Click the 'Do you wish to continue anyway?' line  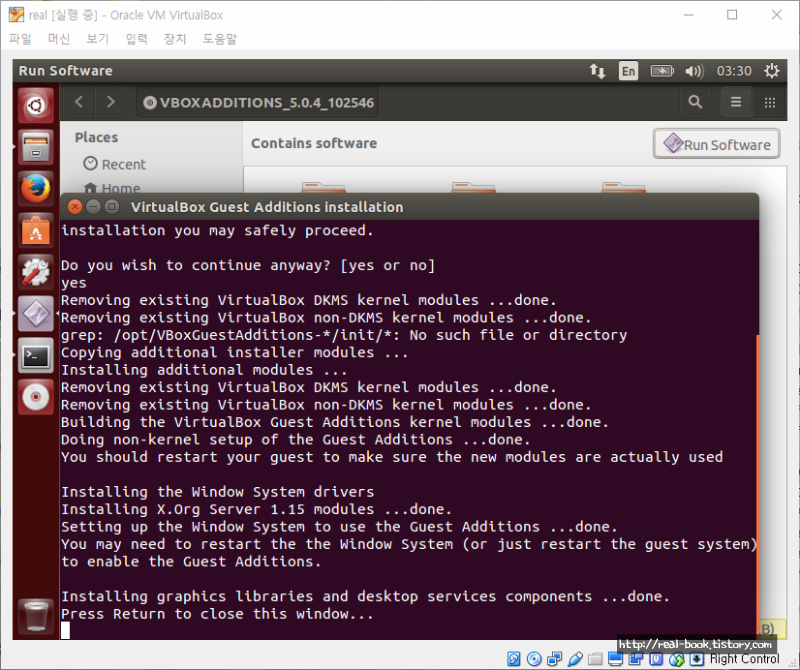(248, 265)
